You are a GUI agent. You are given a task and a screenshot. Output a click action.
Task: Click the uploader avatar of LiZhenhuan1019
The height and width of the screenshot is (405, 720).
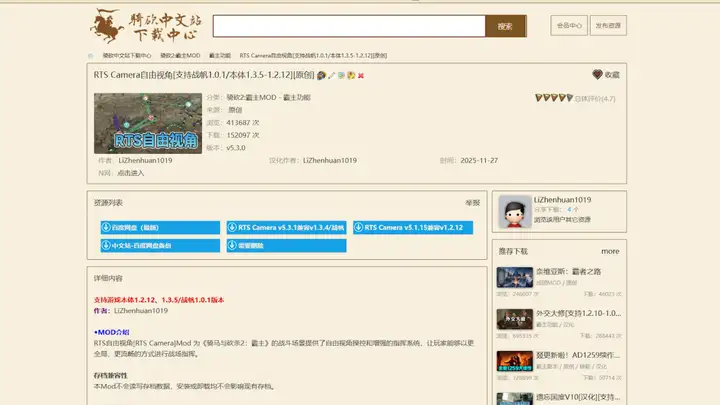[x=515, y=211]
